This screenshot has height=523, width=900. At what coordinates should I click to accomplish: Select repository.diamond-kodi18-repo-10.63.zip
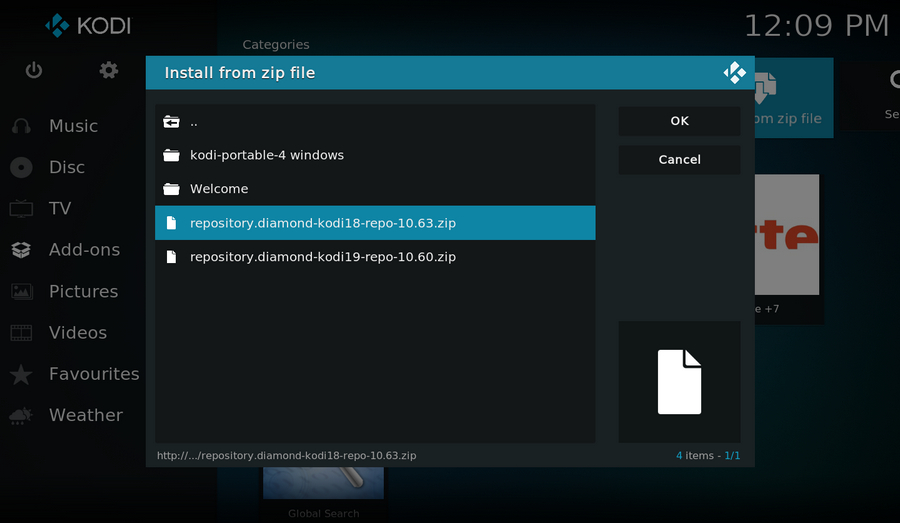click(x=375, y=223)
